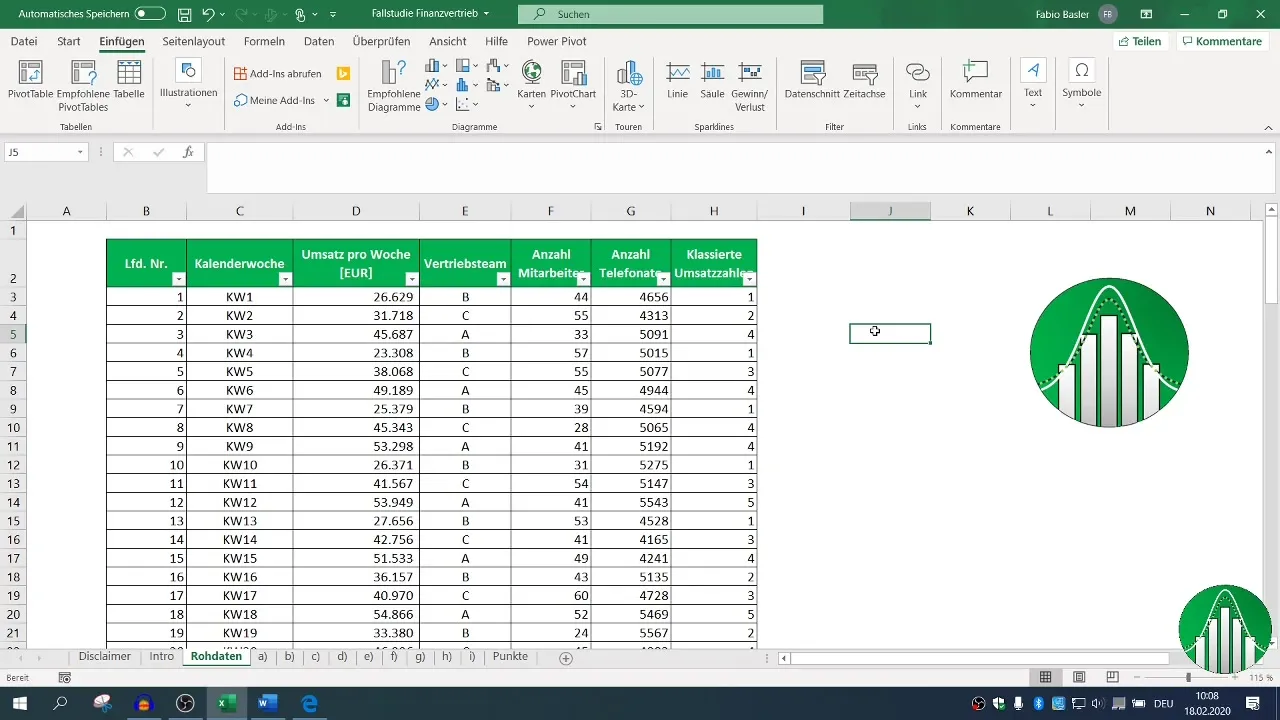This screenshot has height=720, width=1280.
Task: Switch to the Formeln tab
Action: tap(264, 41)
